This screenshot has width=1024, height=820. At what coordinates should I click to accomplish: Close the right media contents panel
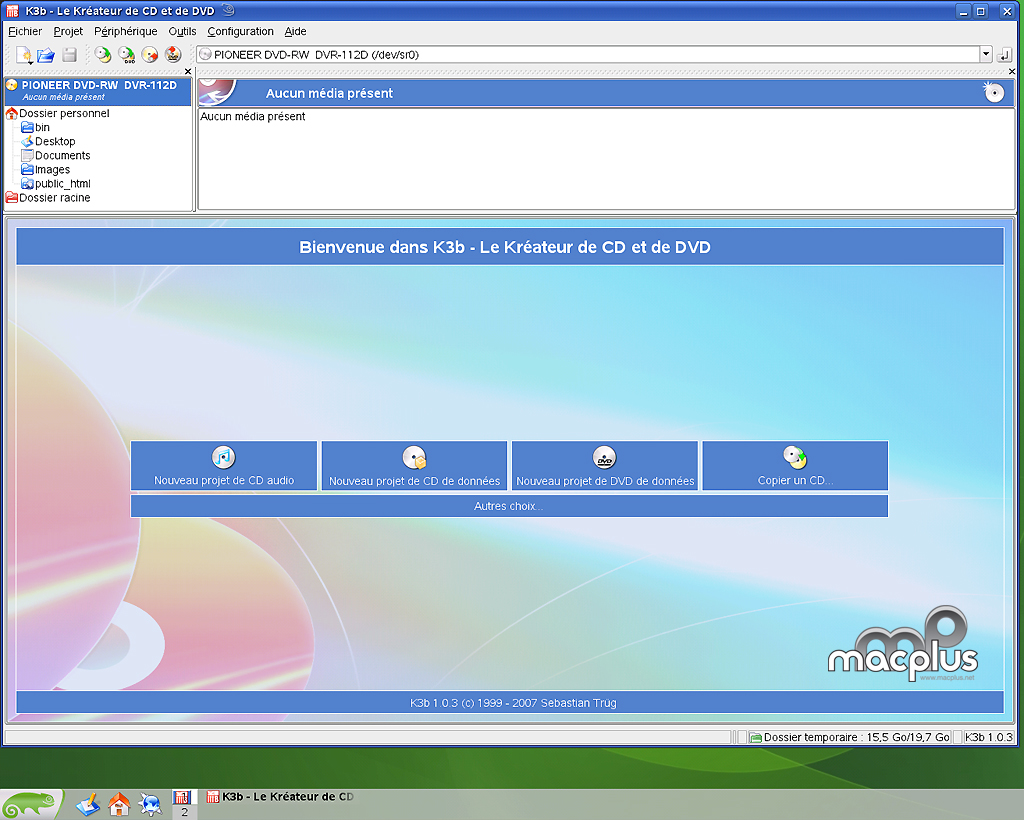tap(1012, 72)
